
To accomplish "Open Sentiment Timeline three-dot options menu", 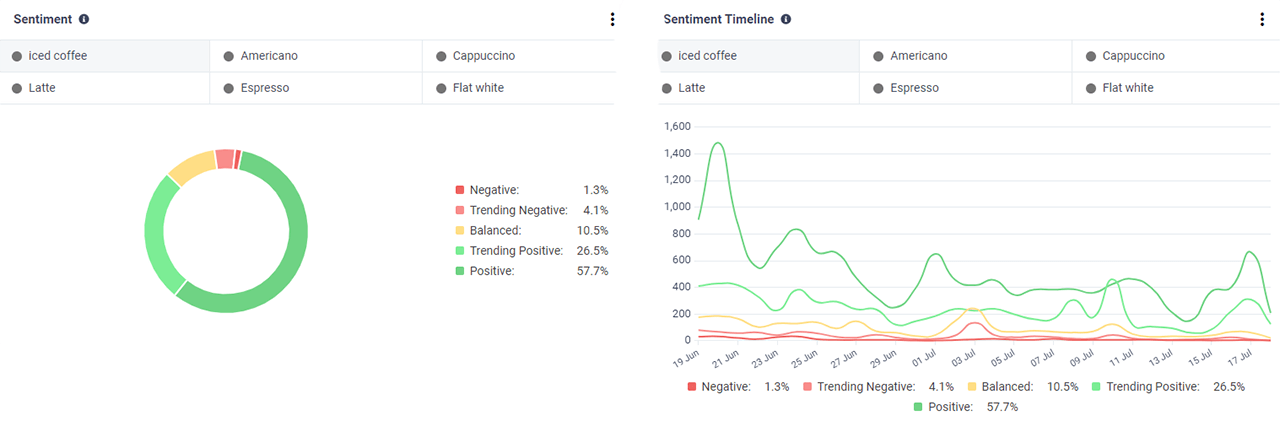I will click(1262, 19).
